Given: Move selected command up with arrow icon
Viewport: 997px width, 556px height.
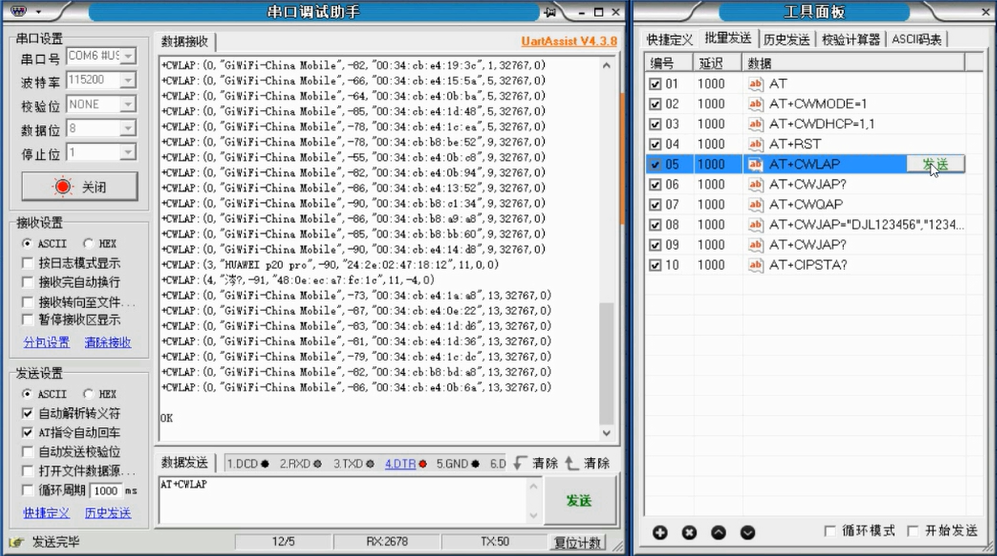Looking at the screenshot, I should [x=719, y=532].
